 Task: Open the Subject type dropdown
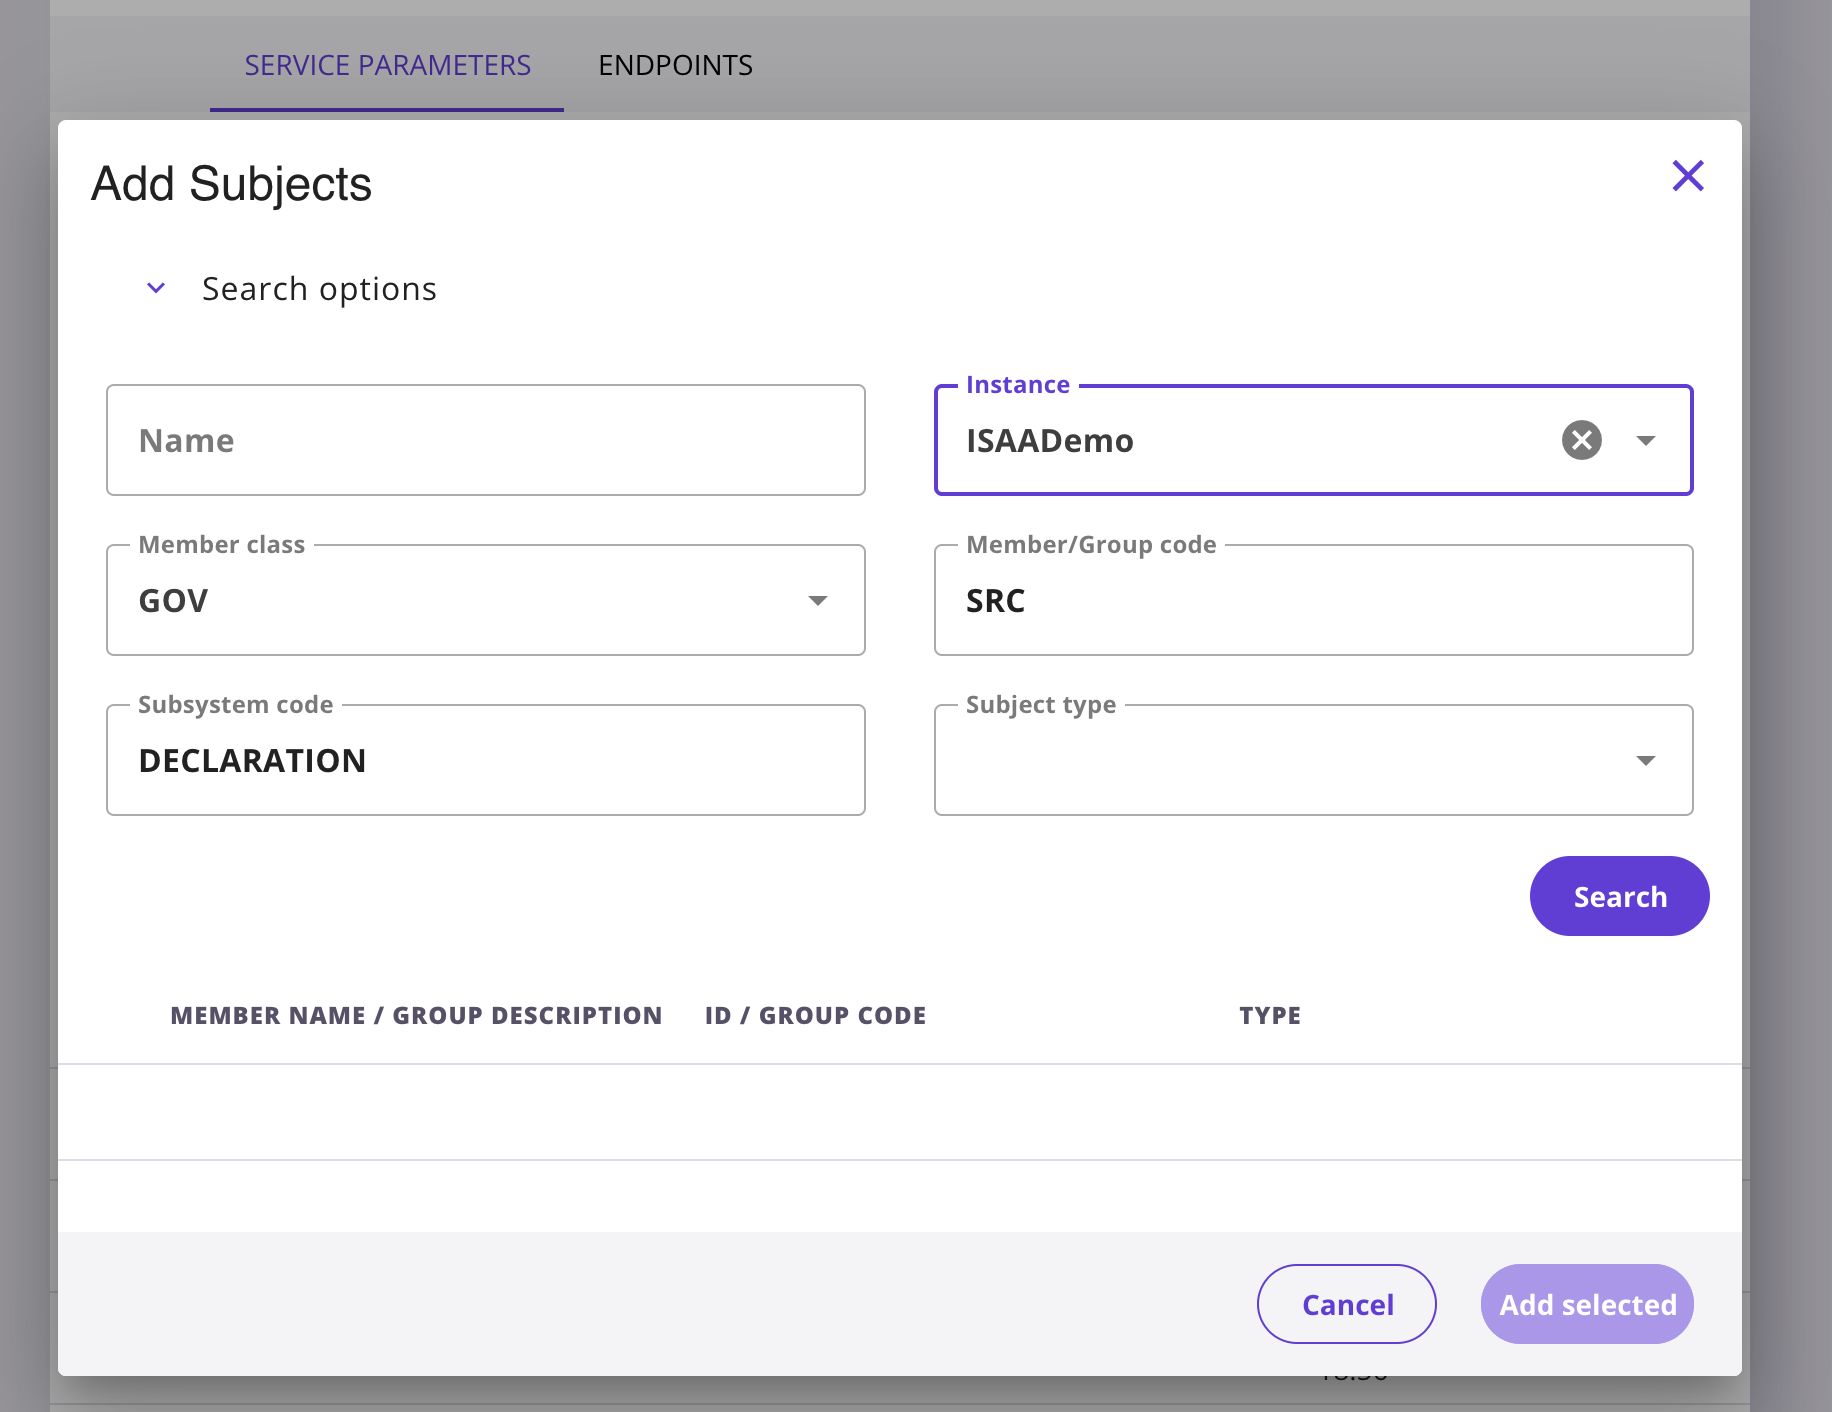coord(1647,760)
